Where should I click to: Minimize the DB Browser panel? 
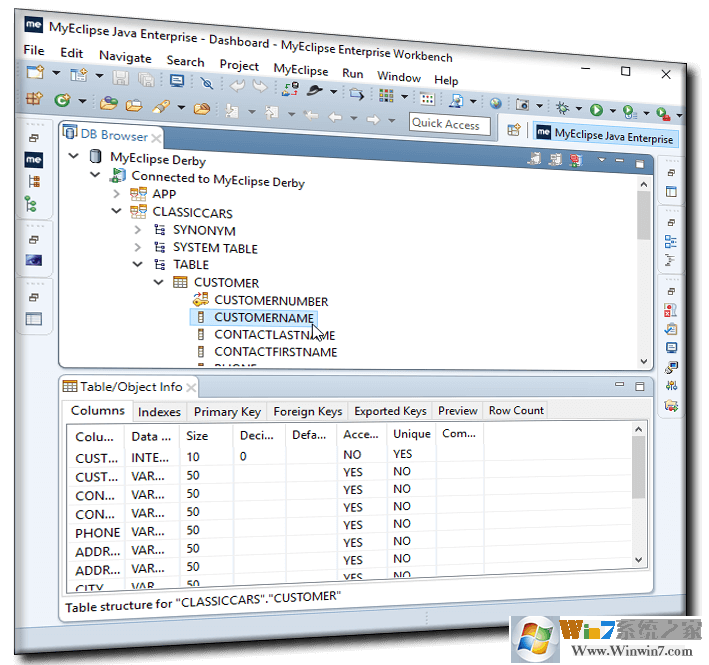point(622,161)
